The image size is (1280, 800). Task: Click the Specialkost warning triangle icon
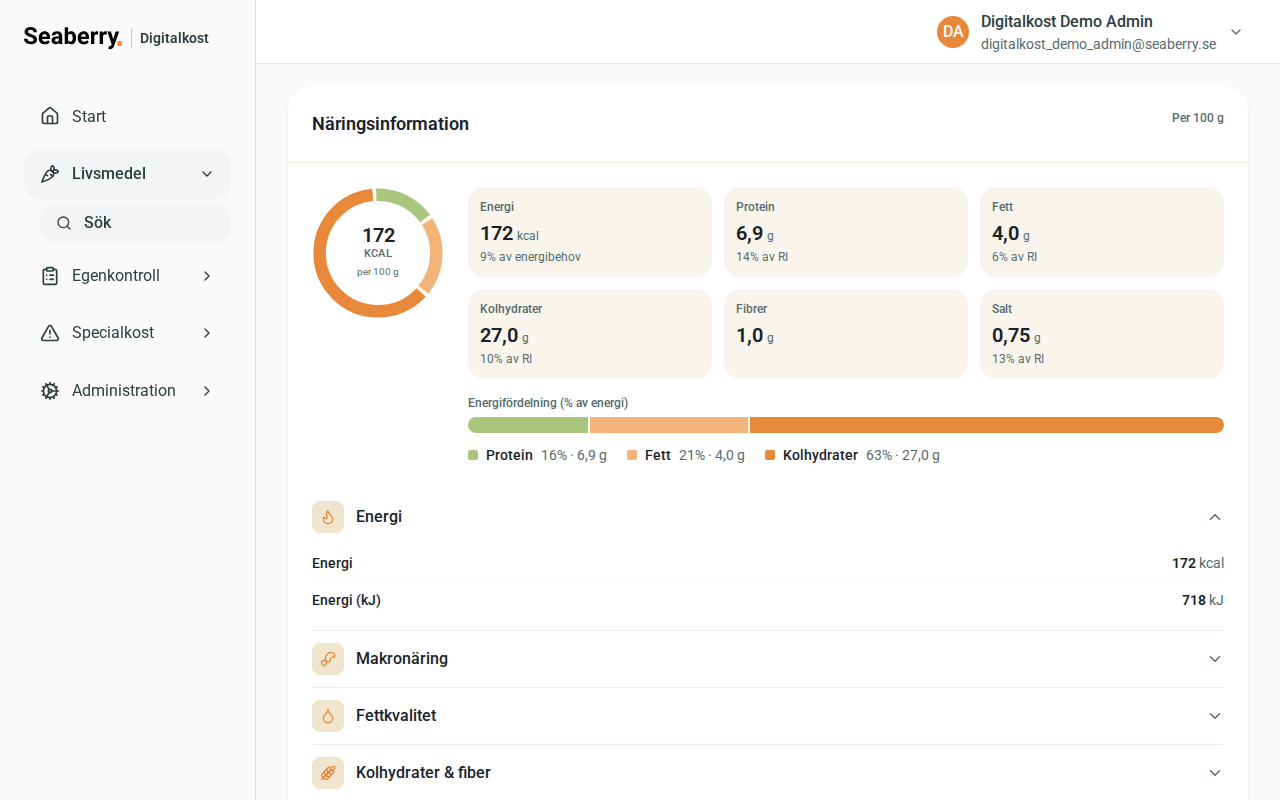click(50, 333)
